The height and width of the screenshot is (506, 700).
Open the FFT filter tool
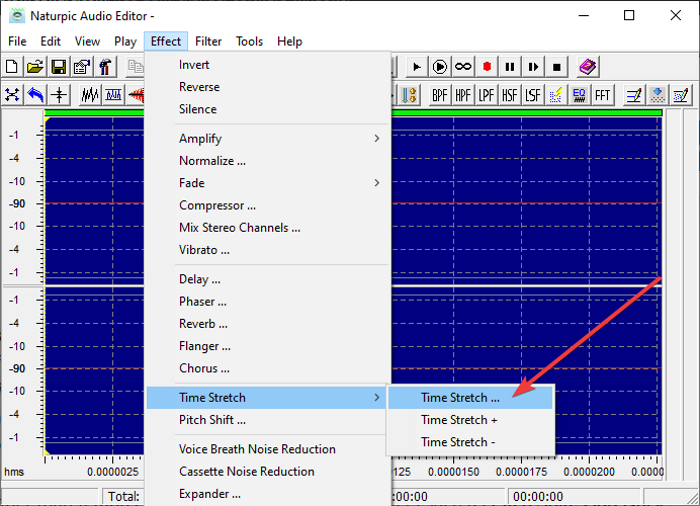(x=602, y=95)
